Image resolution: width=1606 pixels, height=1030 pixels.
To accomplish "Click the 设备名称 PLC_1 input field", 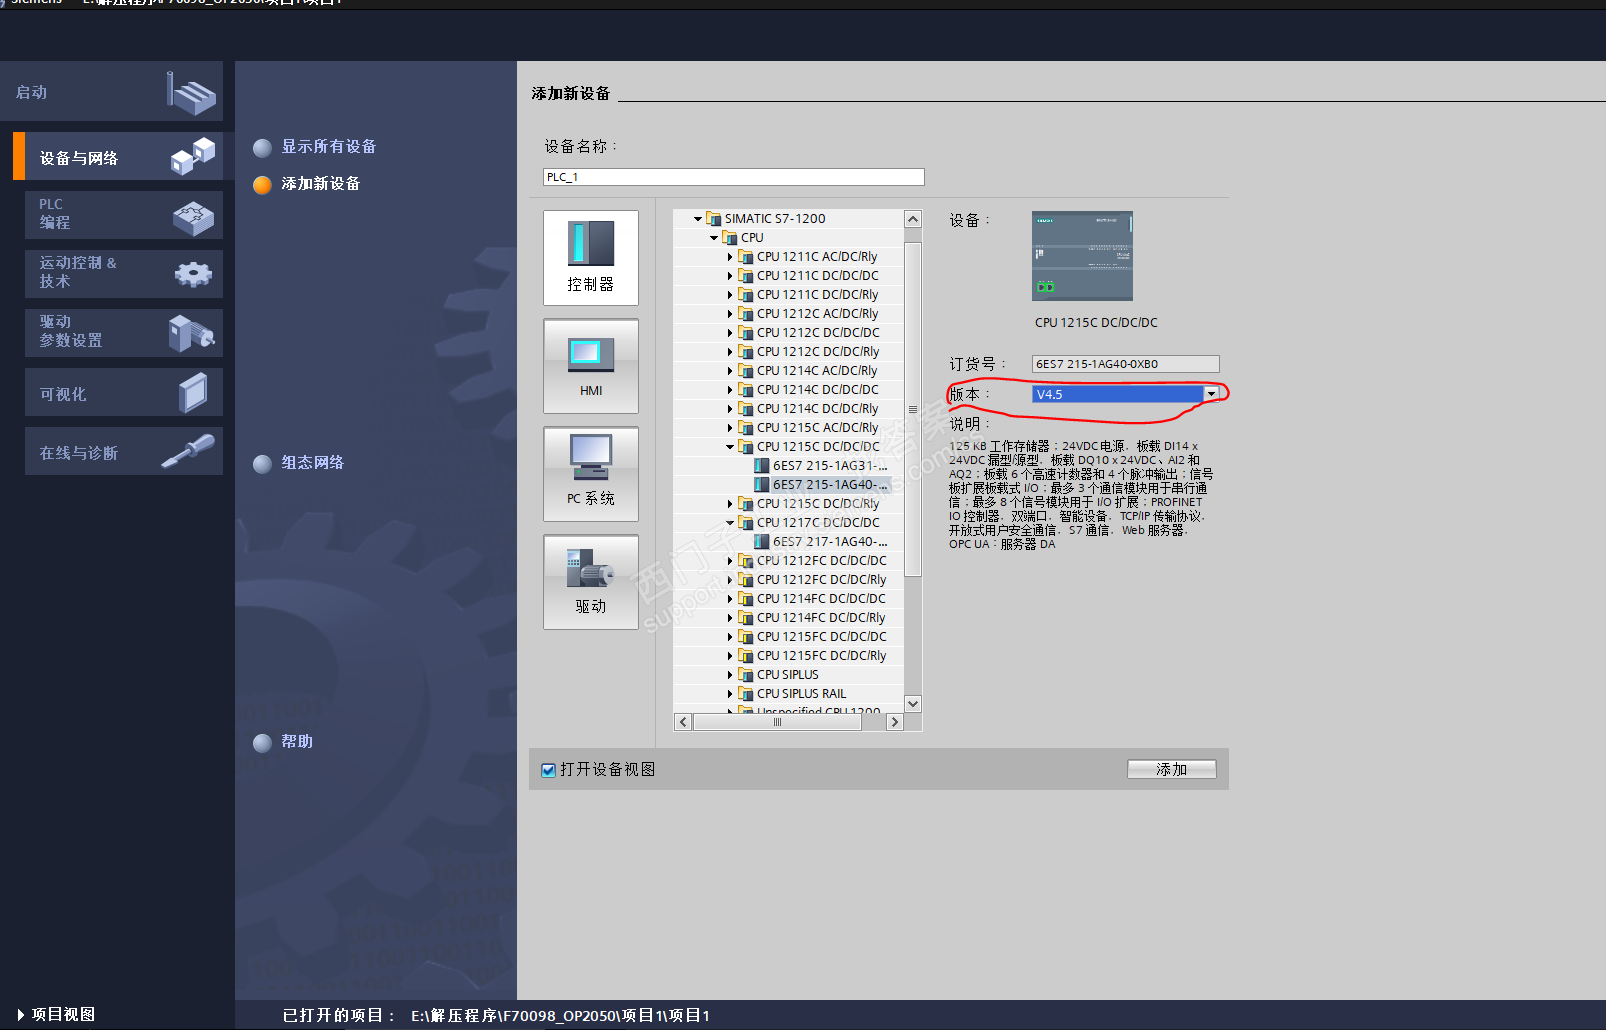I will (734, 177).
